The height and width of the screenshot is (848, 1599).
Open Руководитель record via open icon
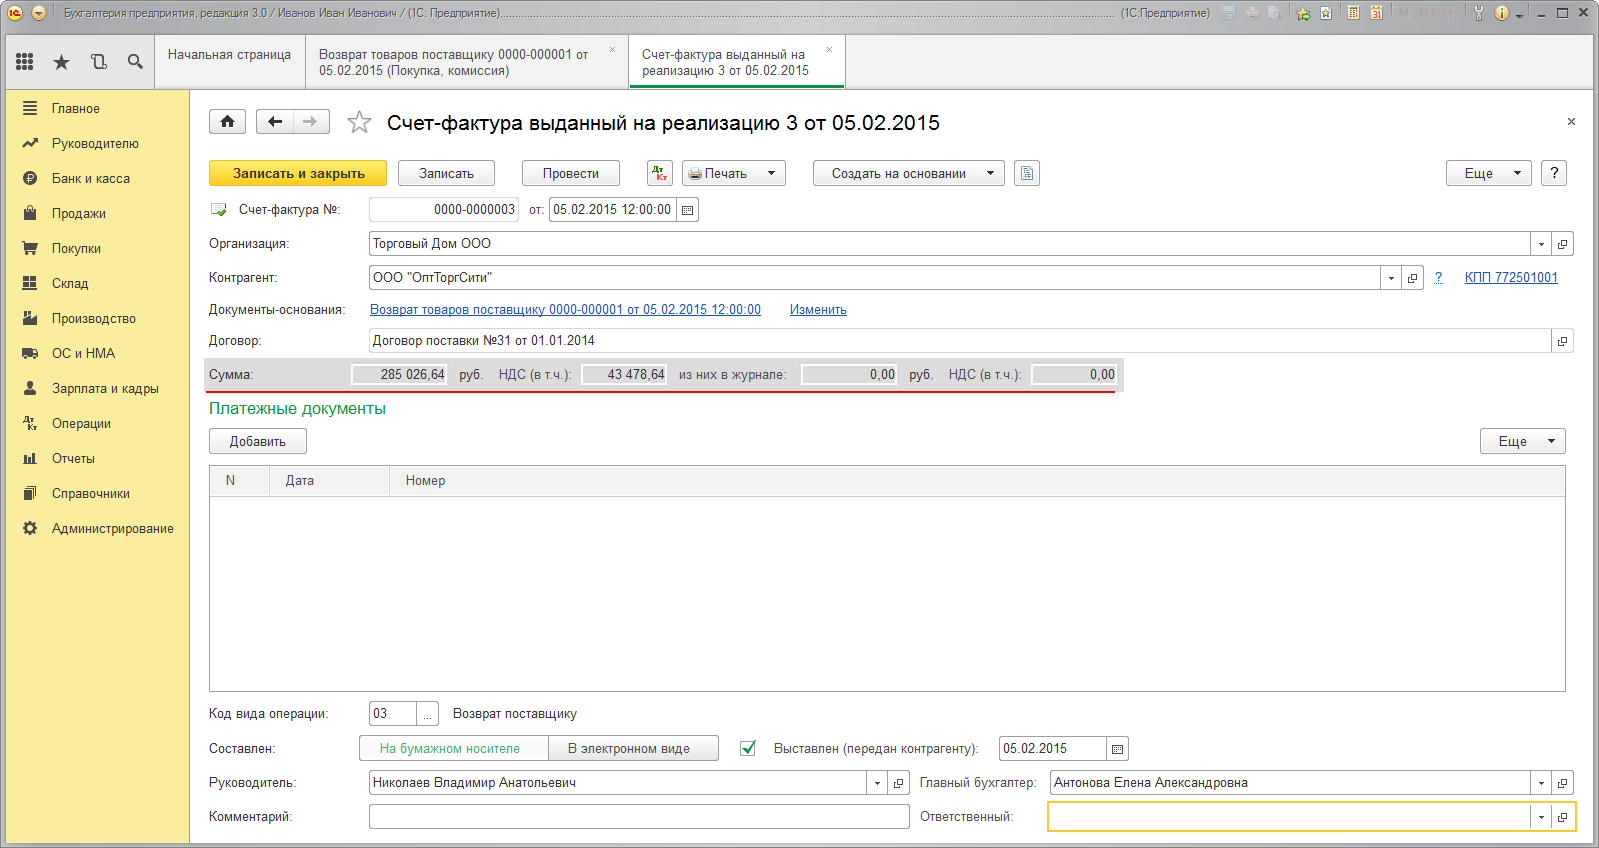(x=899, y=783)
